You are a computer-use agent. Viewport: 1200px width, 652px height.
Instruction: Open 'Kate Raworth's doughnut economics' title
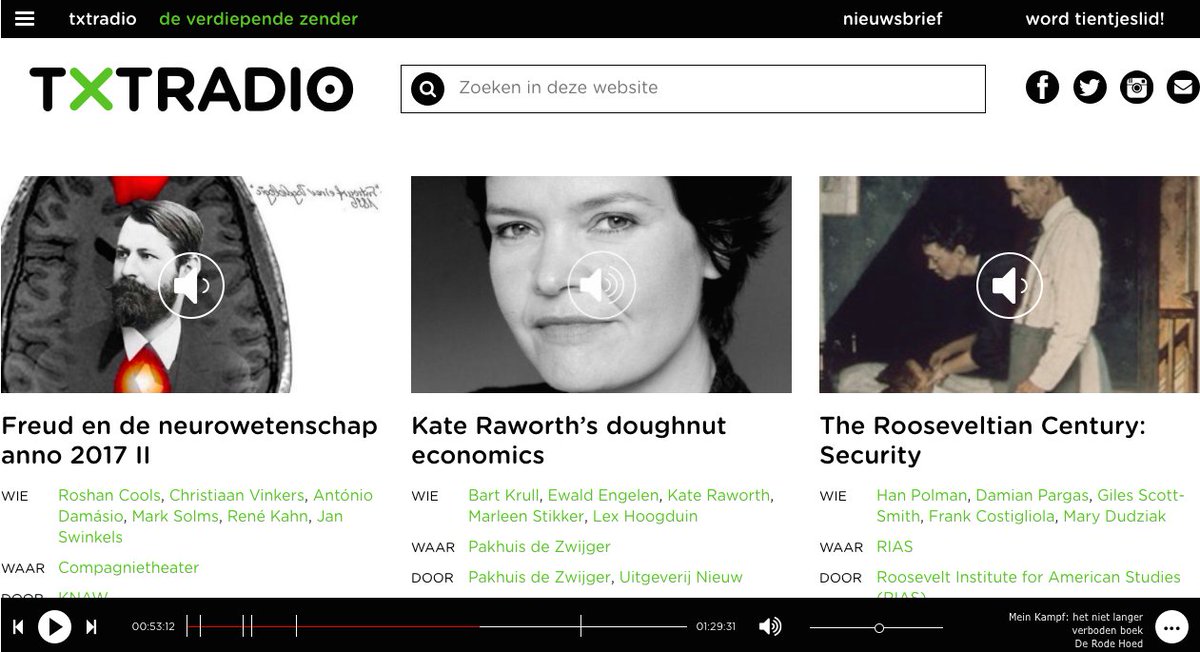click(569, 440)
